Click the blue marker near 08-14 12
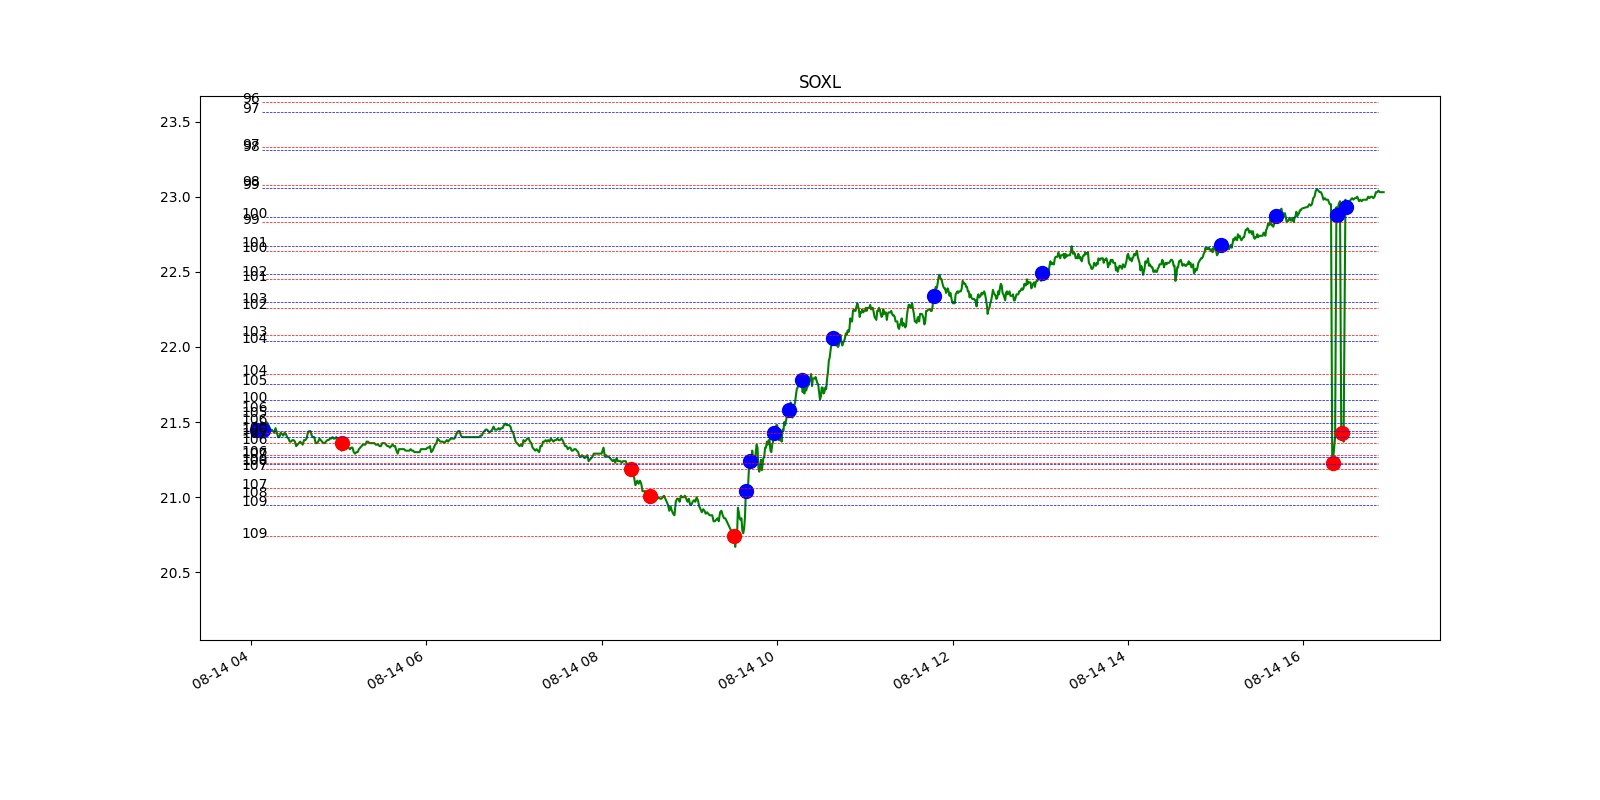This screenshot has width=1600, height=800. [x=934, y=296]
